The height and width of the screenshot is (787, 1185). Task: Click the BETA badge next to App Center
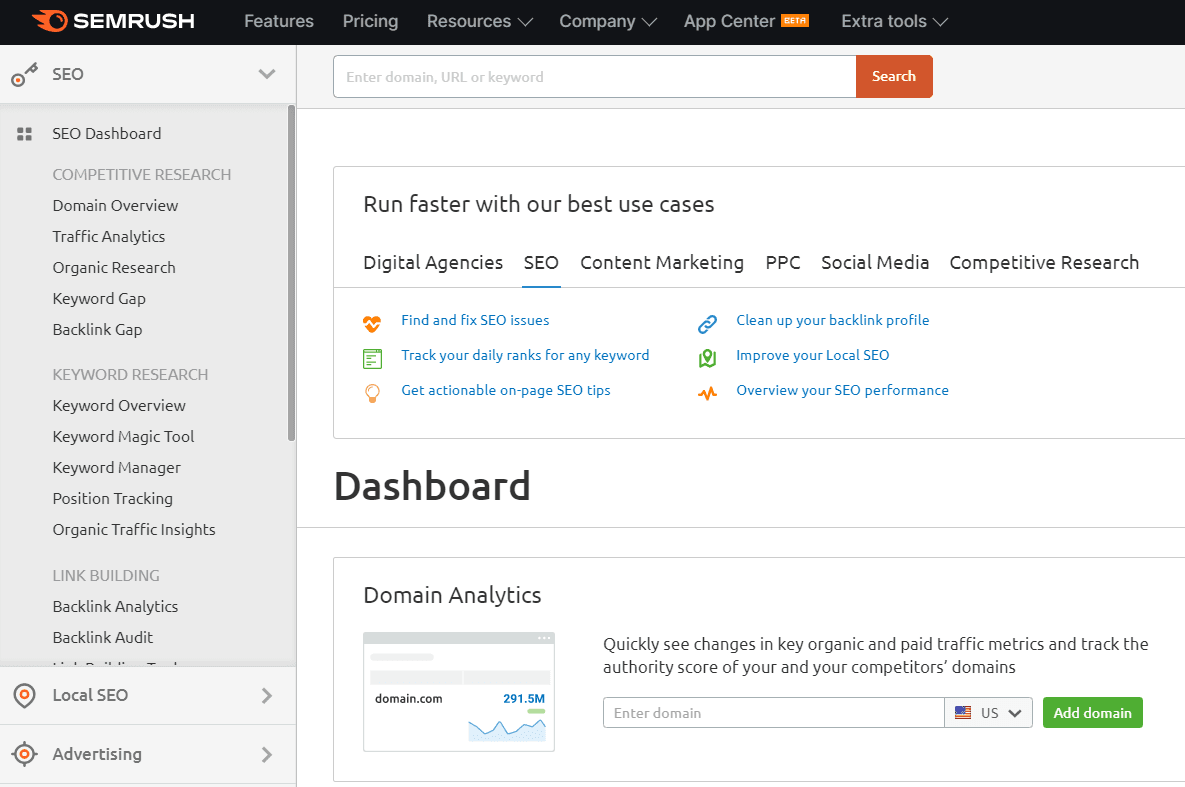pos(794,20)
